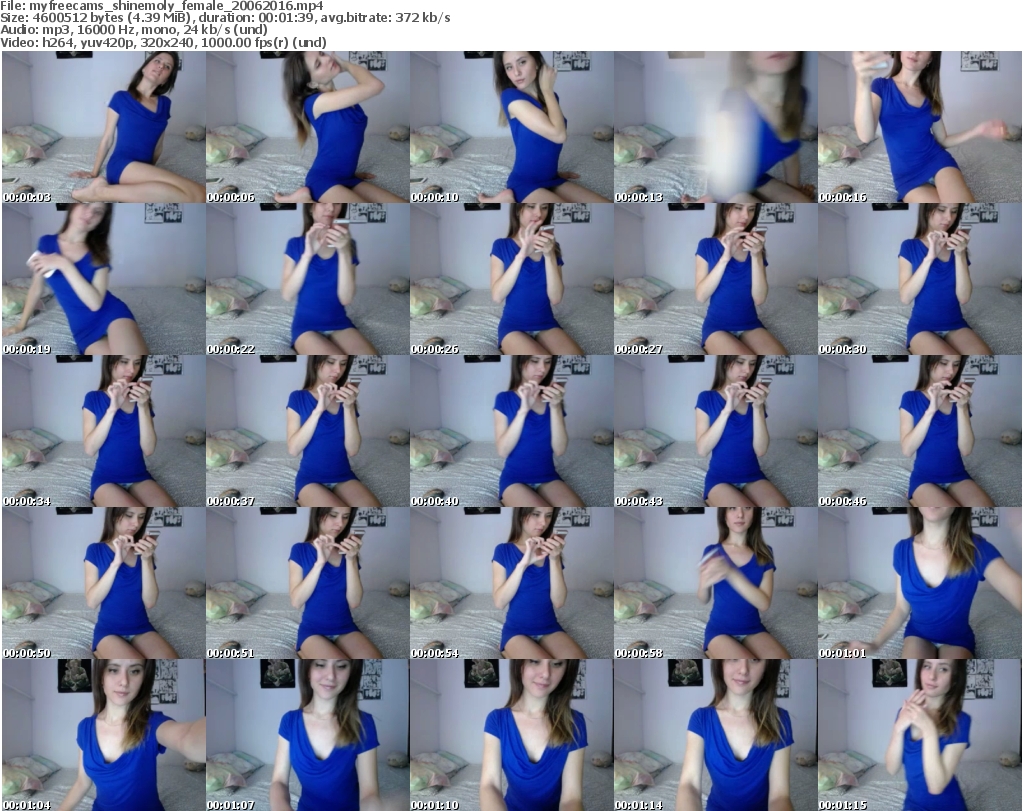Viewport: 1024px width, 811px height.
Task: Select the thumbnail frame stamped 00:00:54
Action: coord(511,583)
